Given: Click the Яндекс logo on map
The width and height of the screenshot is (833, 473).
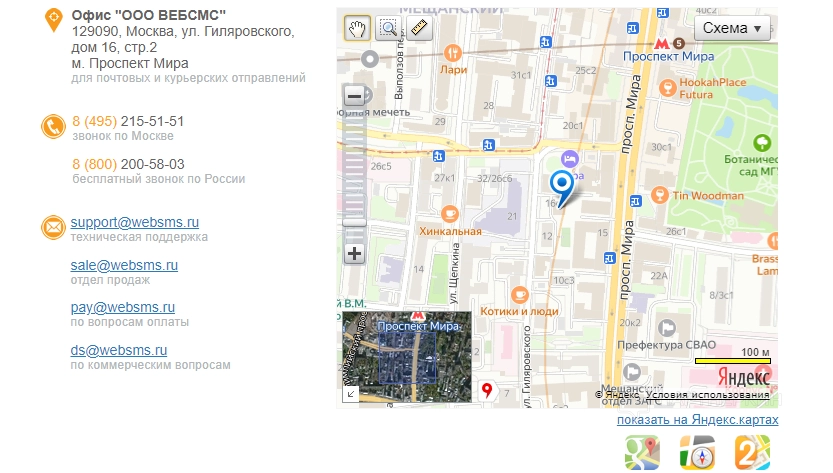Looking at the screenshot, I should coord(744,377).
